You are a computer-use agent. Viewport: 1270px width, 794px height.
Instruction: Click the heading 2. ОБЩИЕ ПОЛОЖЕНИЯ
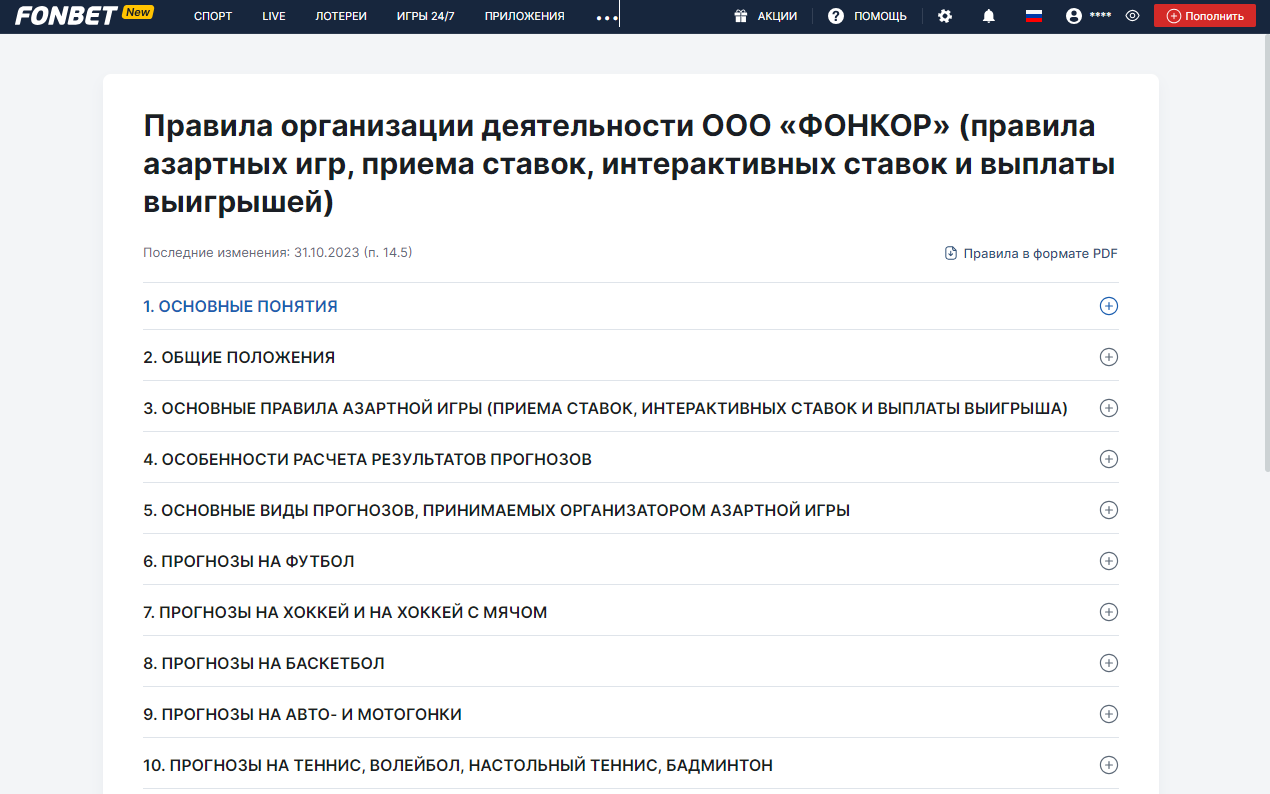239,358
